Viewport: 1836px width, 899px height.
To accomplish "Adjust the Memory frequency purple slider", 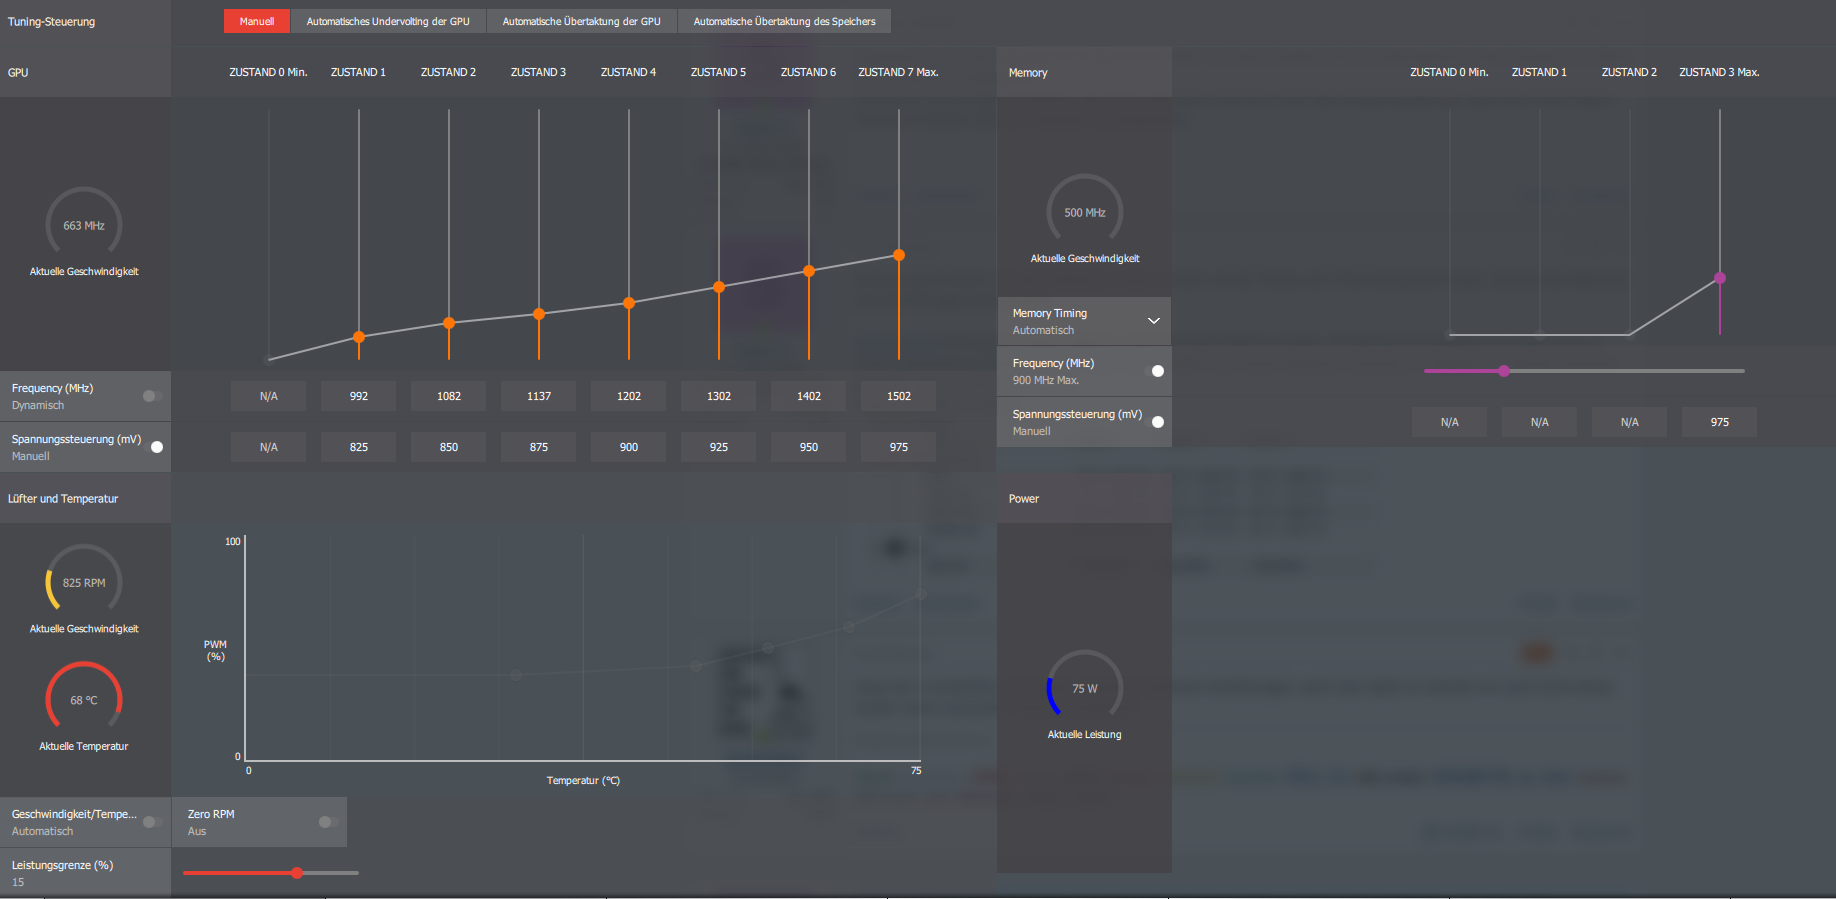I will 1504,371.
